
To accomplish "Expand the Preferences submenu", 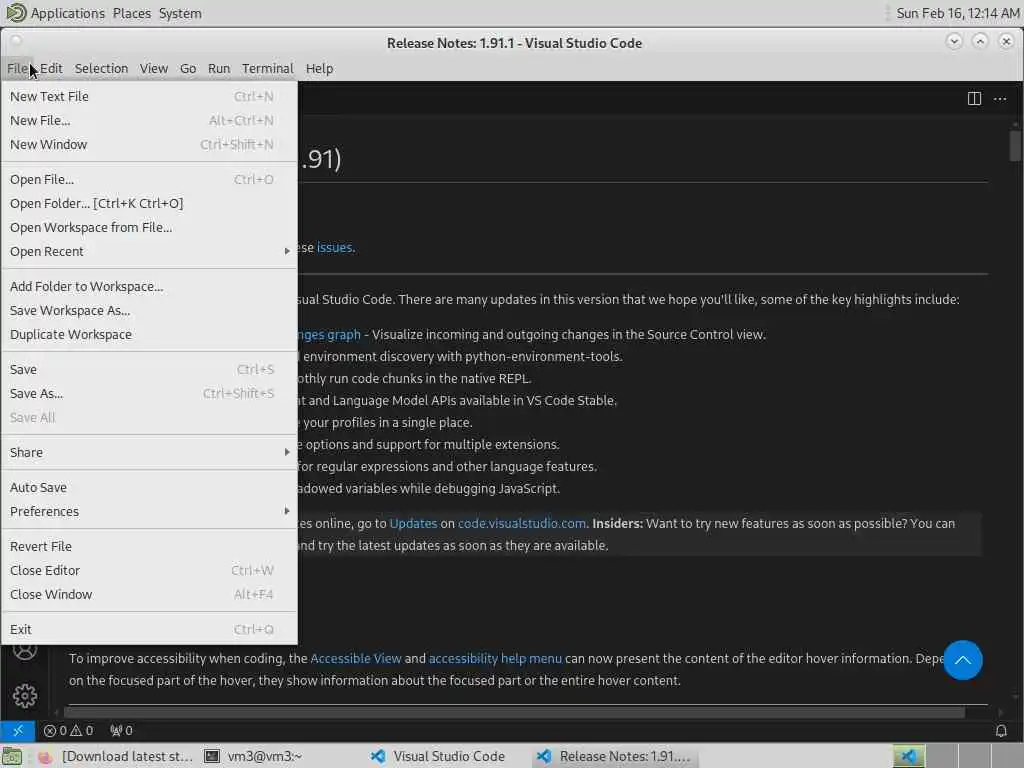I will click(150, 511).
